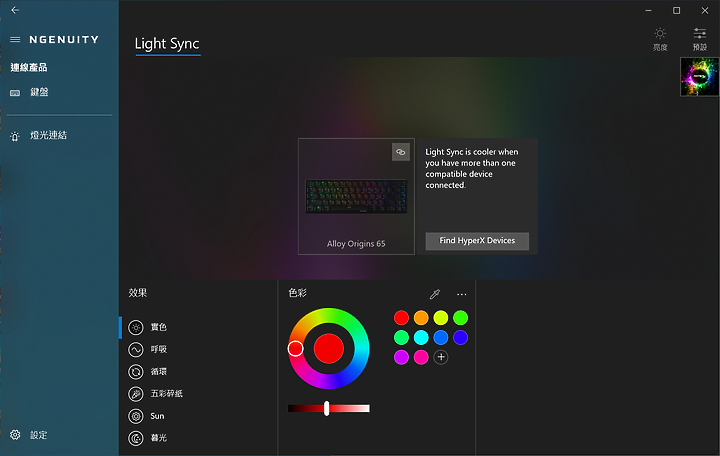Select the Light Sync tab

click(167, 44)
